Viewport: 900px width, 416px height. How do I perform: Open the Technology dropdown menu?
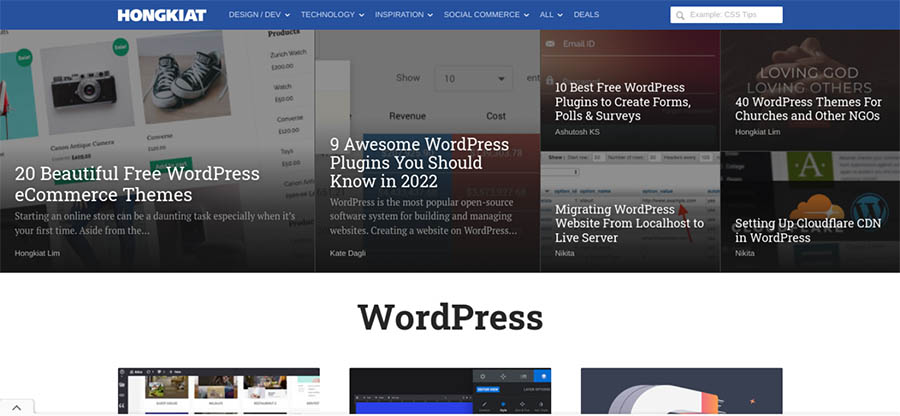coord(332,15)
